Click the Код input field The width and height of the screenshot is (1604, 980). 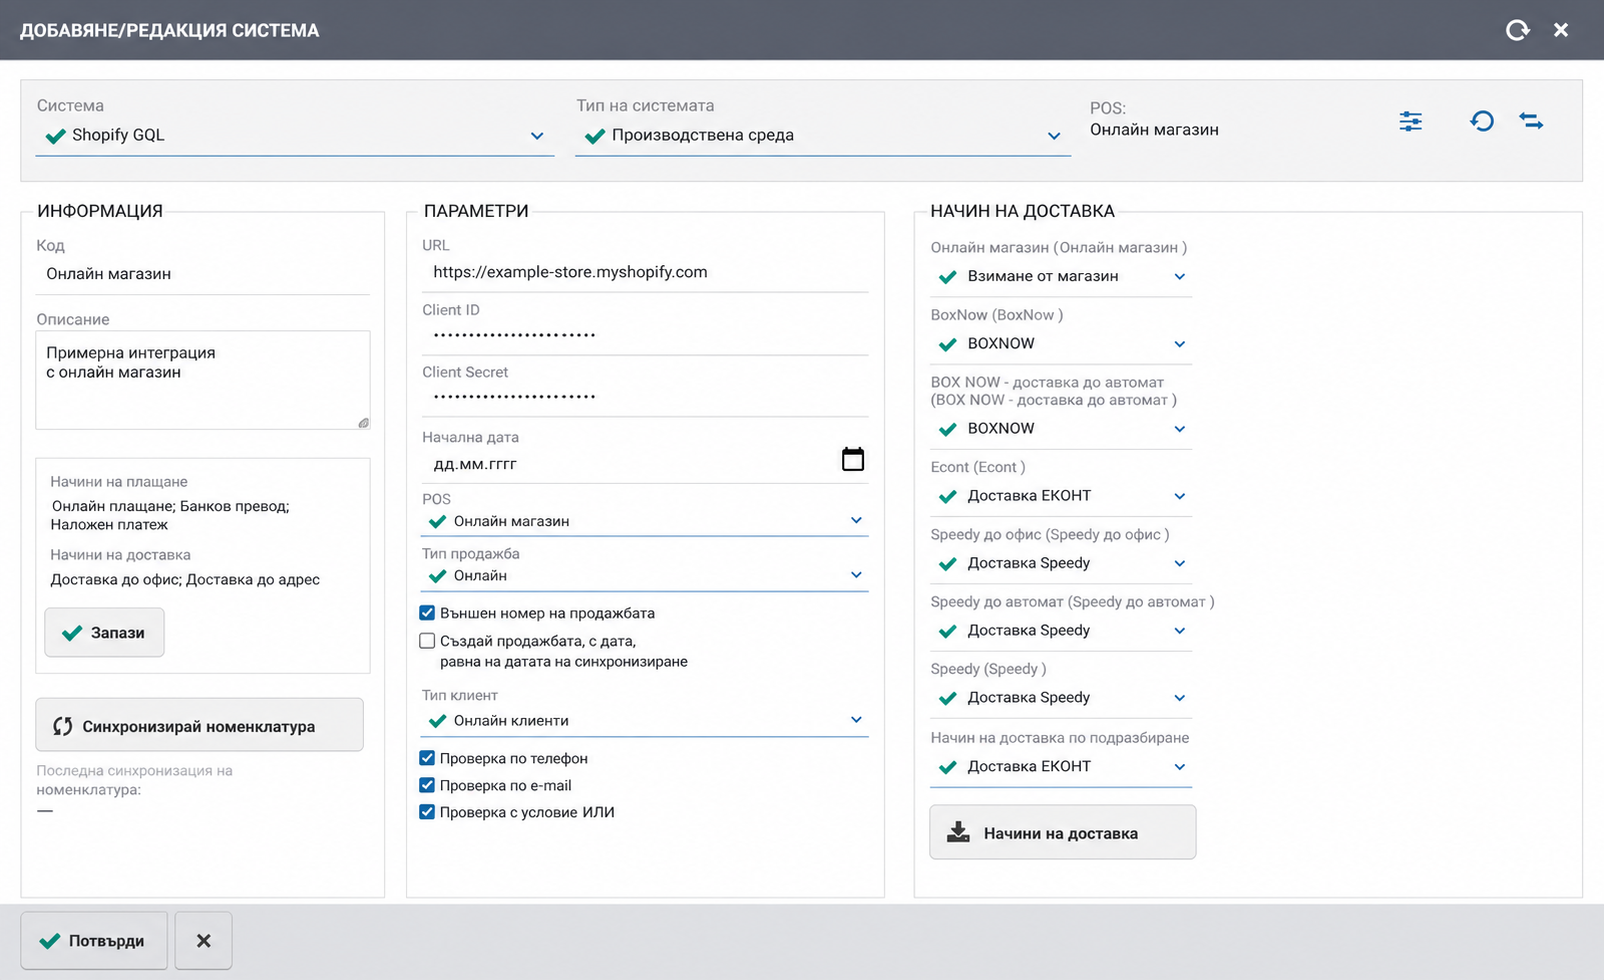[x=203, y=274]
